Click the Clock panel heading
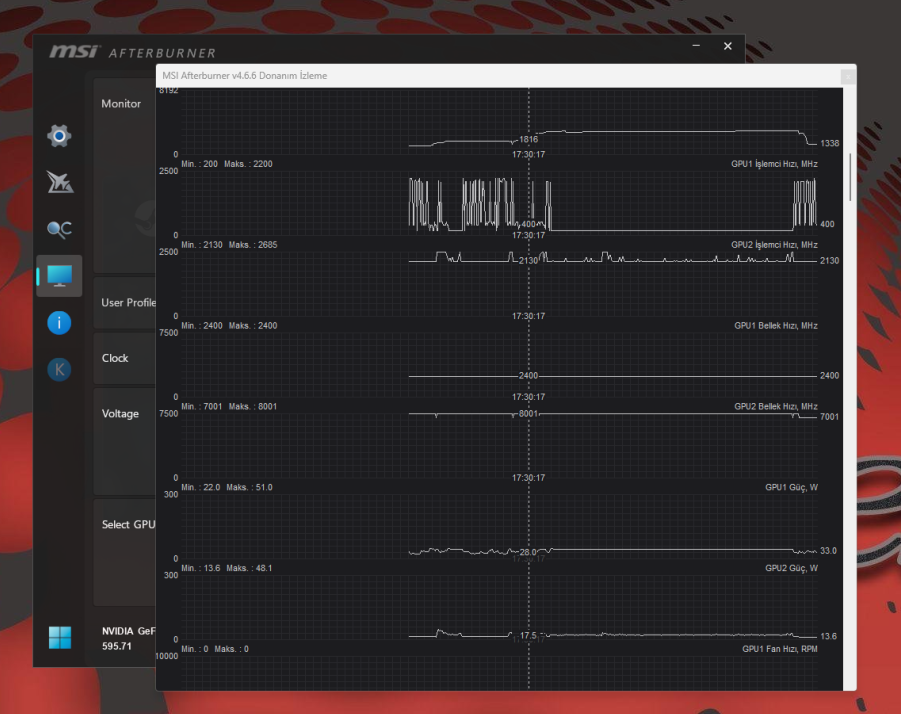Image resolution: width=901 pixels, height=714 pixels. tap(115, 358)
